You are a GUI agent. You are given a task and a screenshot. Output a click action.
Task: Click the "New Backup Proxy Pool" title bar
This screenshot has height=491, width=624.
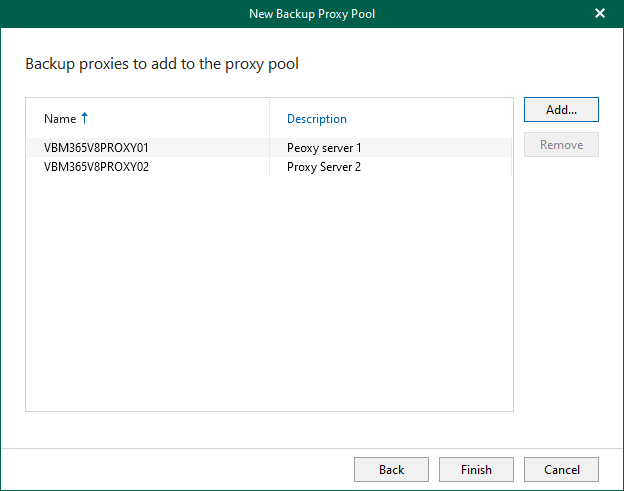click(312, 14)
